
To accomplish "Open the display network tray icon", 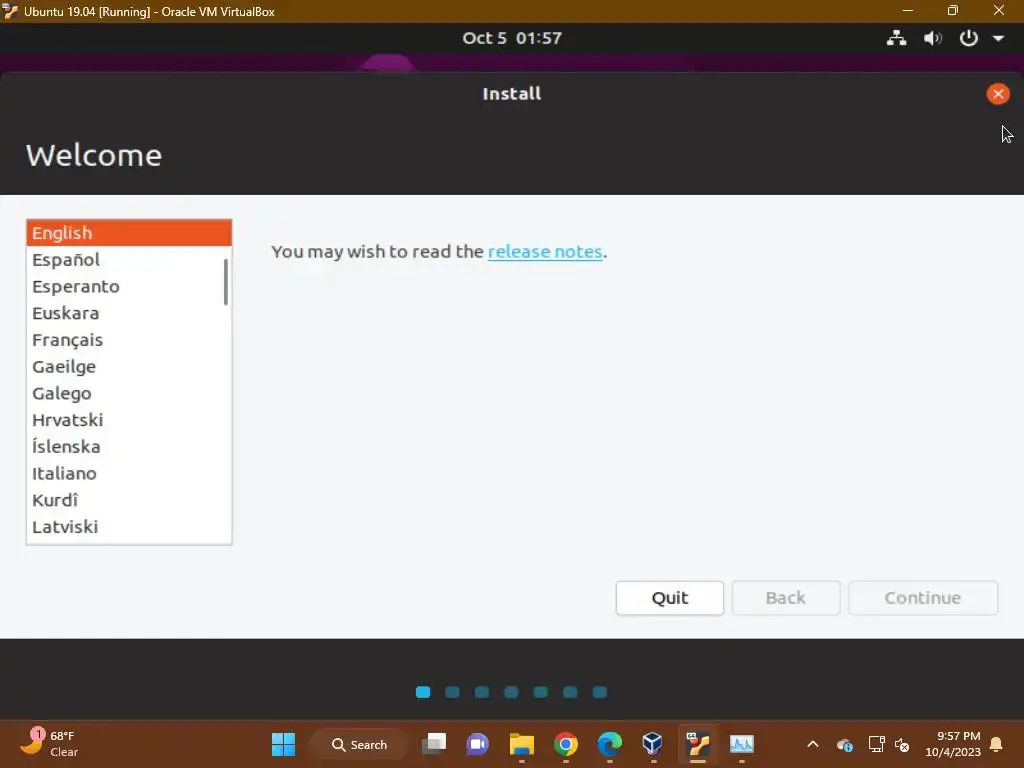I will (x=876, y=744).
